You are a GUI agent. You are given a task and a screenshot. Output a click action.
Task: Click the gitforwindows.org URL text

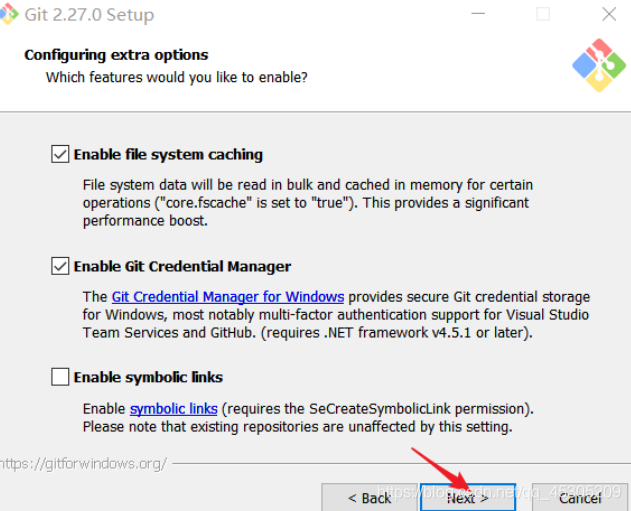83,464
